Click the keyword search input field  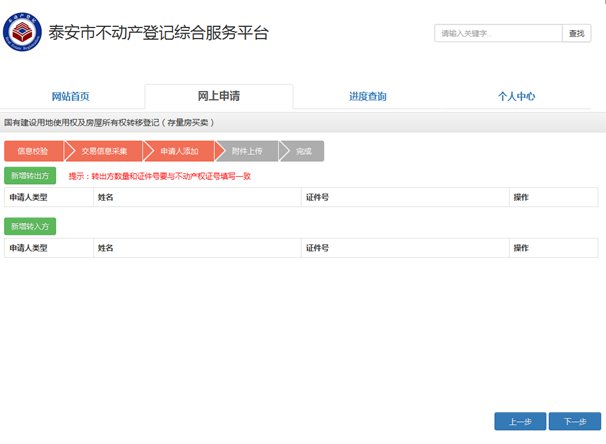[497, 33]
